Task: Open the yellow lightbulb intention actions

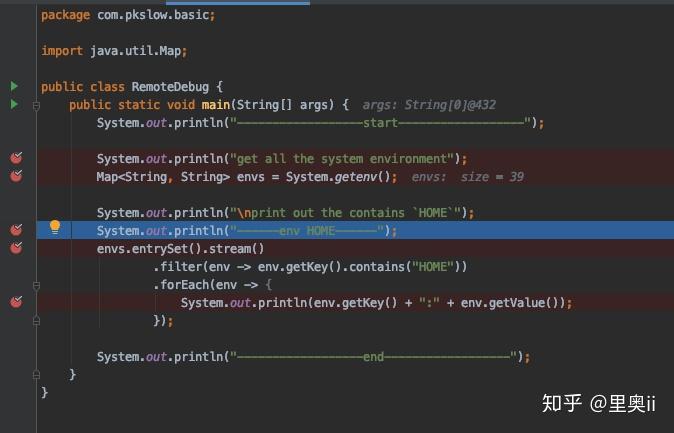Action: click(x=55, y=227)
